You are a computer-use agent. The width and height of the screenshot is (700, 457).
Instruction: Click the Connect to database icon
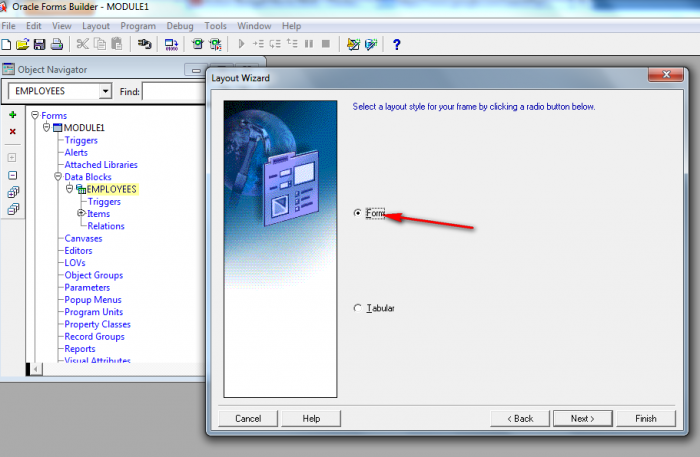(x=145, y=44)
